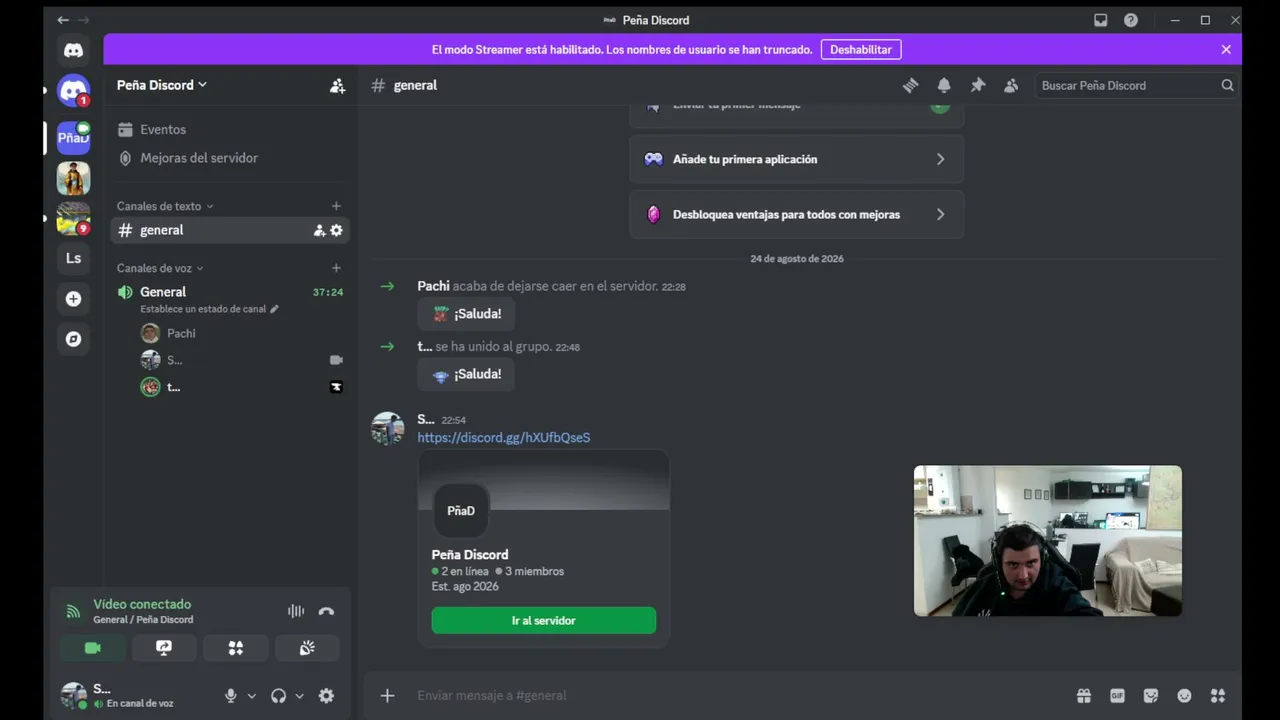Add a new text channel
Screen dimensions: 1280x720
(x=336, y=206)
